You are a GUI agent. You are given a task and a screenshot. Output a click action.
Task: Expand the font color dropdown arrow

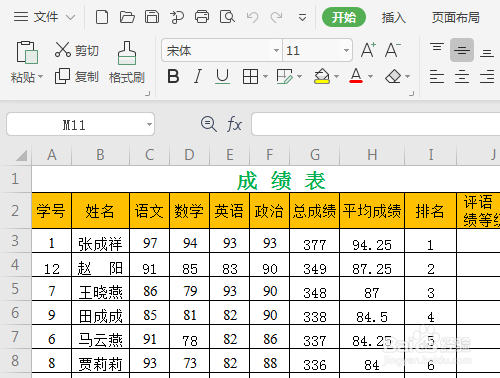370,77
